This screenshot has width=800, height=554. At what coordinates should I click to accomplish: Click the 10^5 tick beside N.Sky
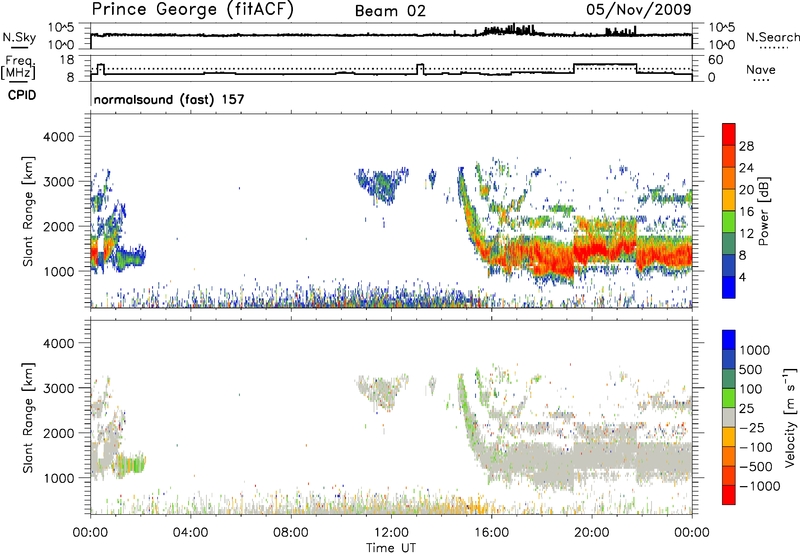(x=61, y=28)
